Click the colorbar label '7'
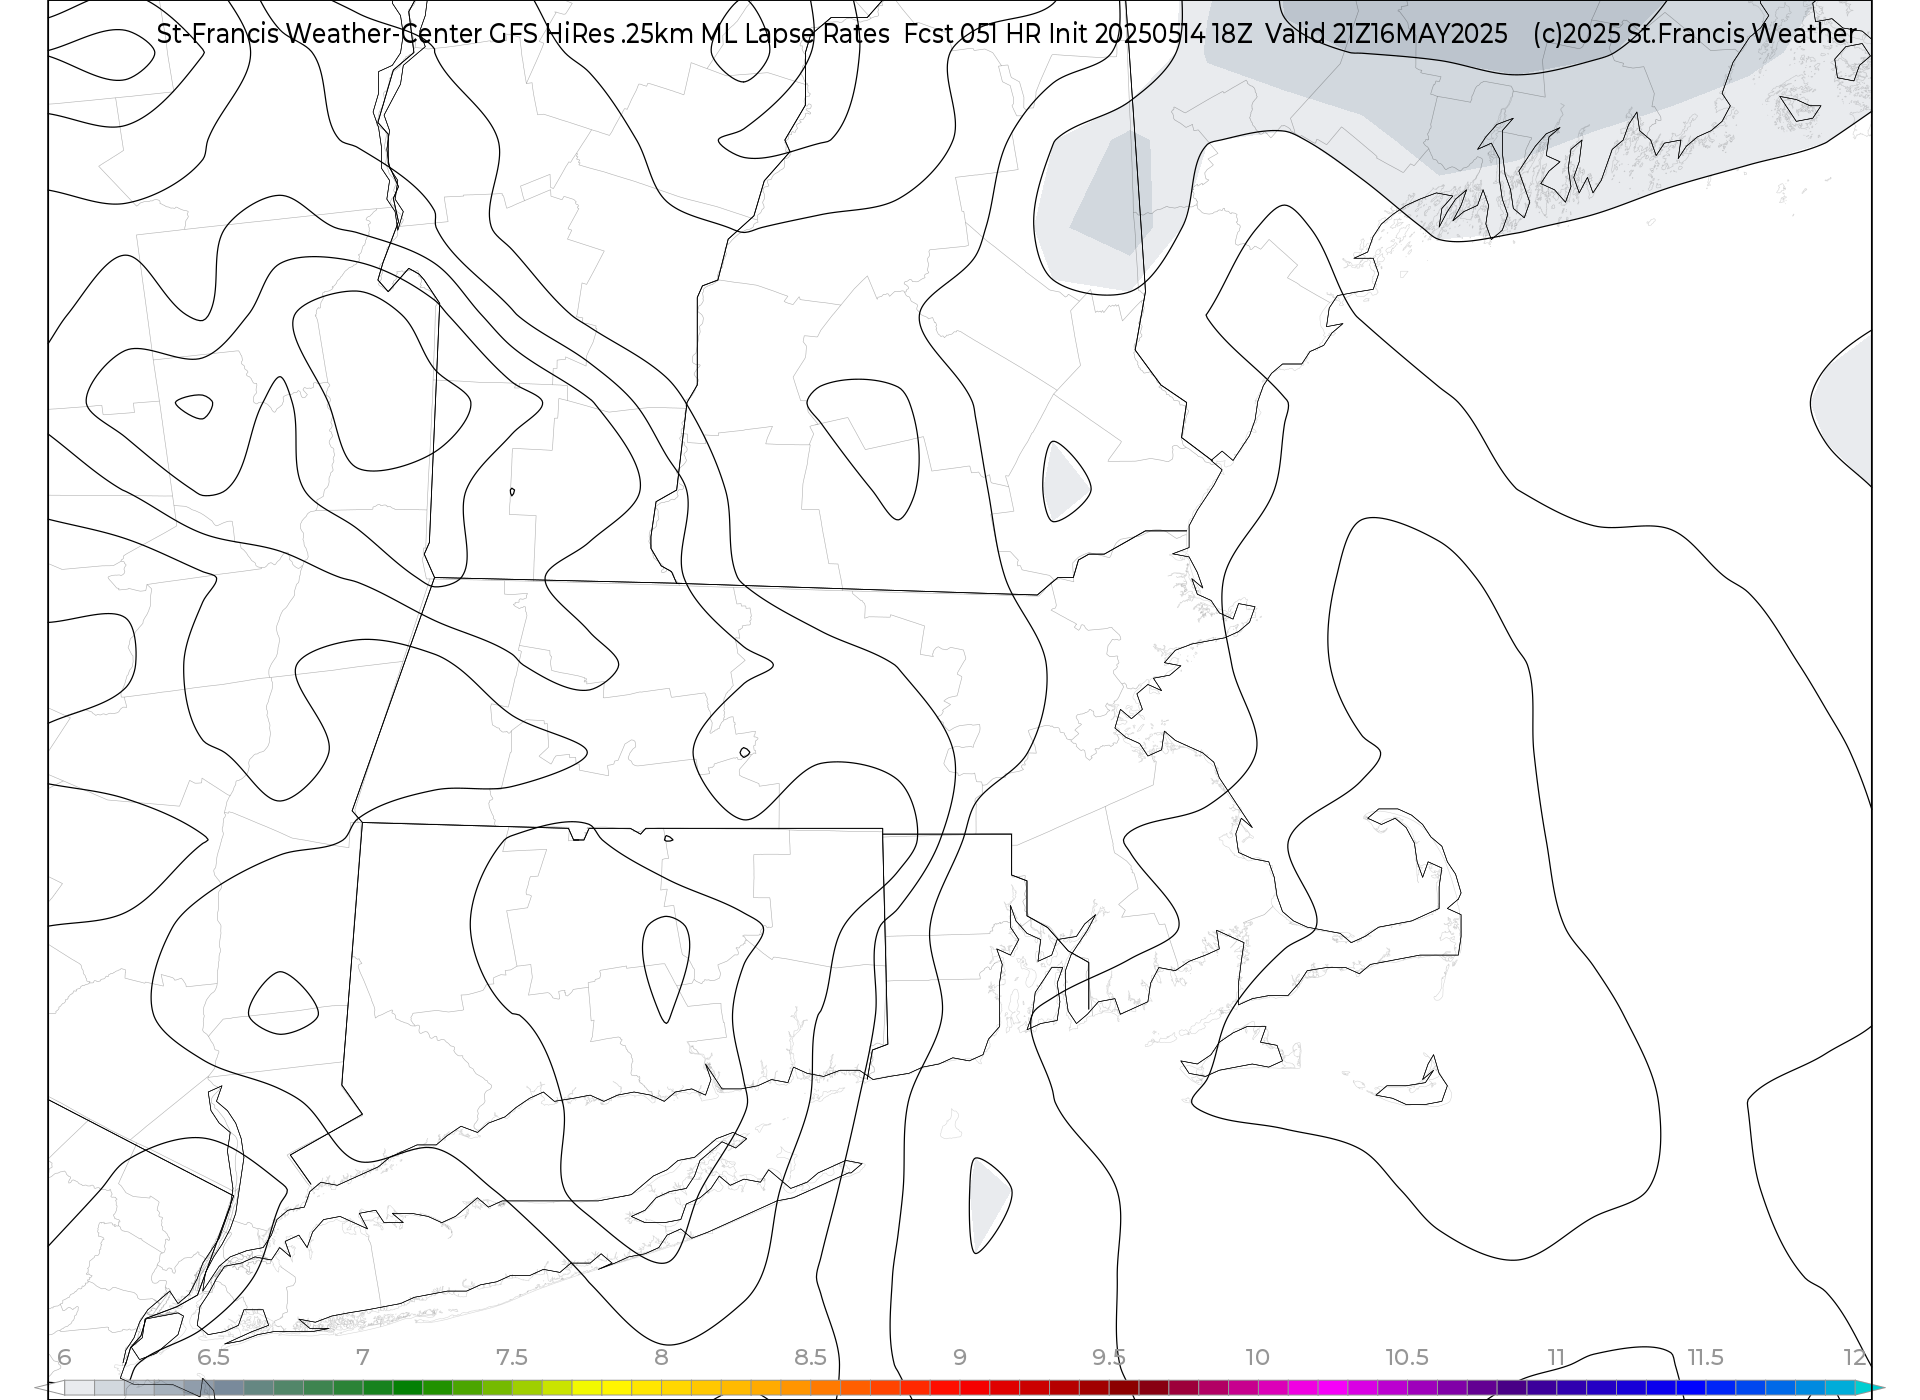This screenshot has width=1920, height=1400. 362,1357
